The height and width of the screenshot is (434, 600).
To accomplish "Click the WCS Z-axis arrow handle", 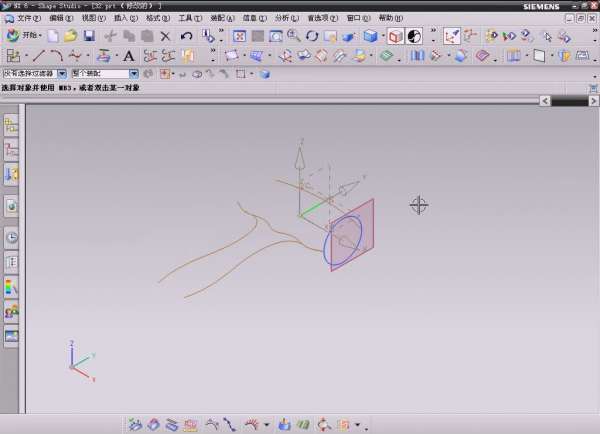I will pos(300,157).
